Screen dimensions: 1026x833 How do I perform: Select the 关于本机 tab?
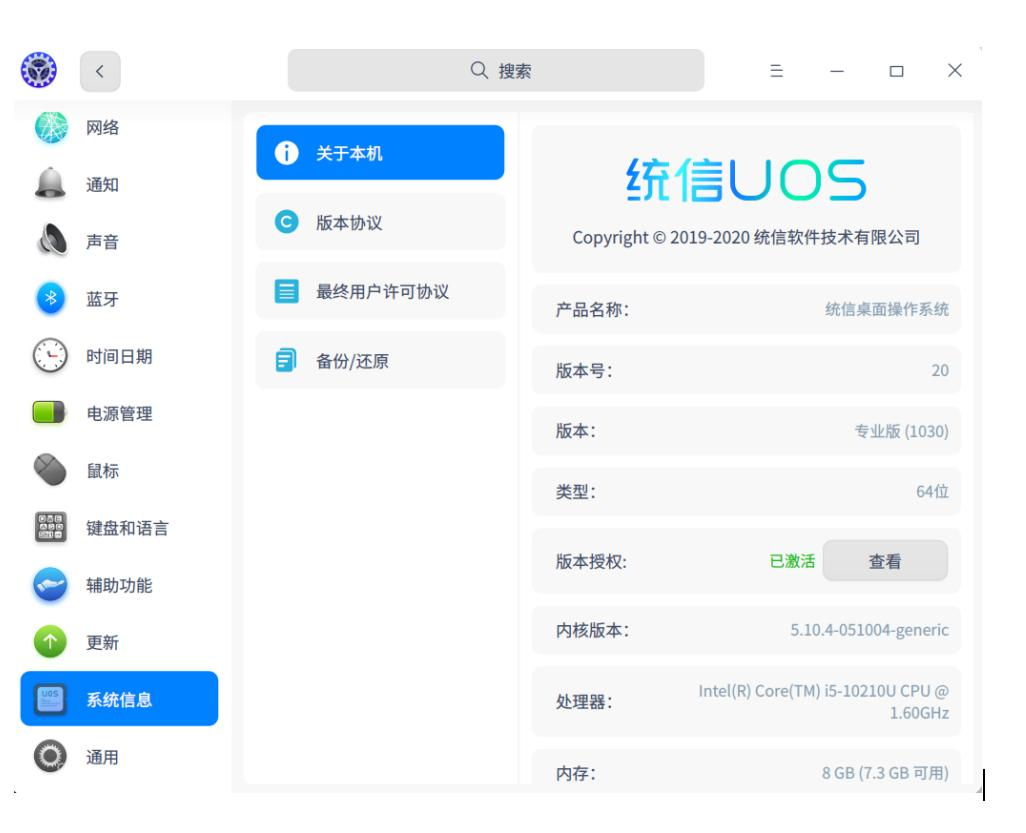(x=380, y=152)
